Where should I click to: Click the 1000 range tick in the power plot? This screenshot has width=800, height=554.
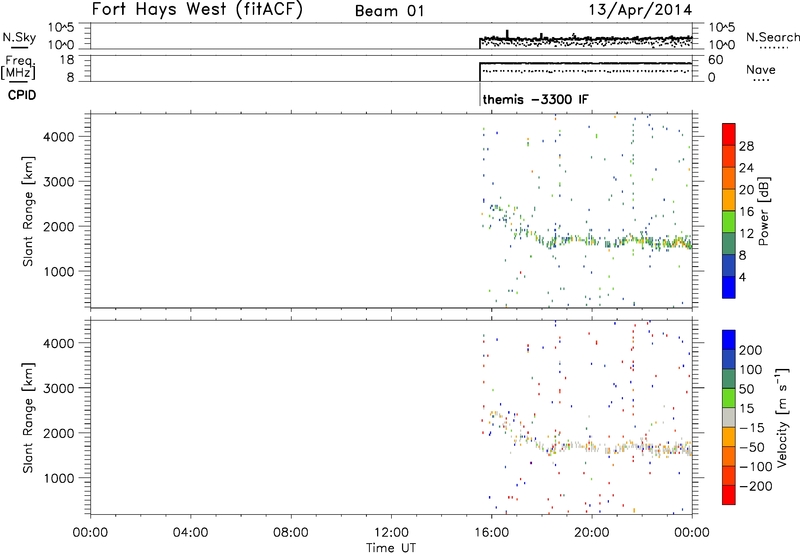pyautogui.click(x=59, y=271)
